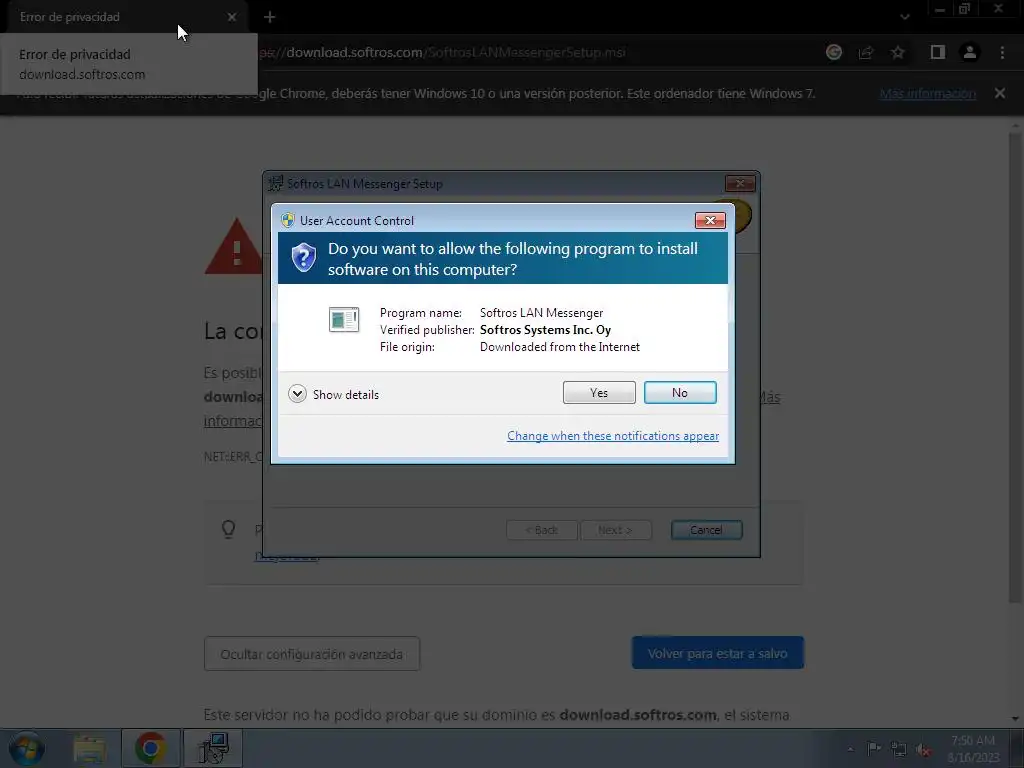Image resolution: width=1024 pixels, height=768 pixels.
Task: Open Chrome profile avatar menu
Action: click(970, 52)
